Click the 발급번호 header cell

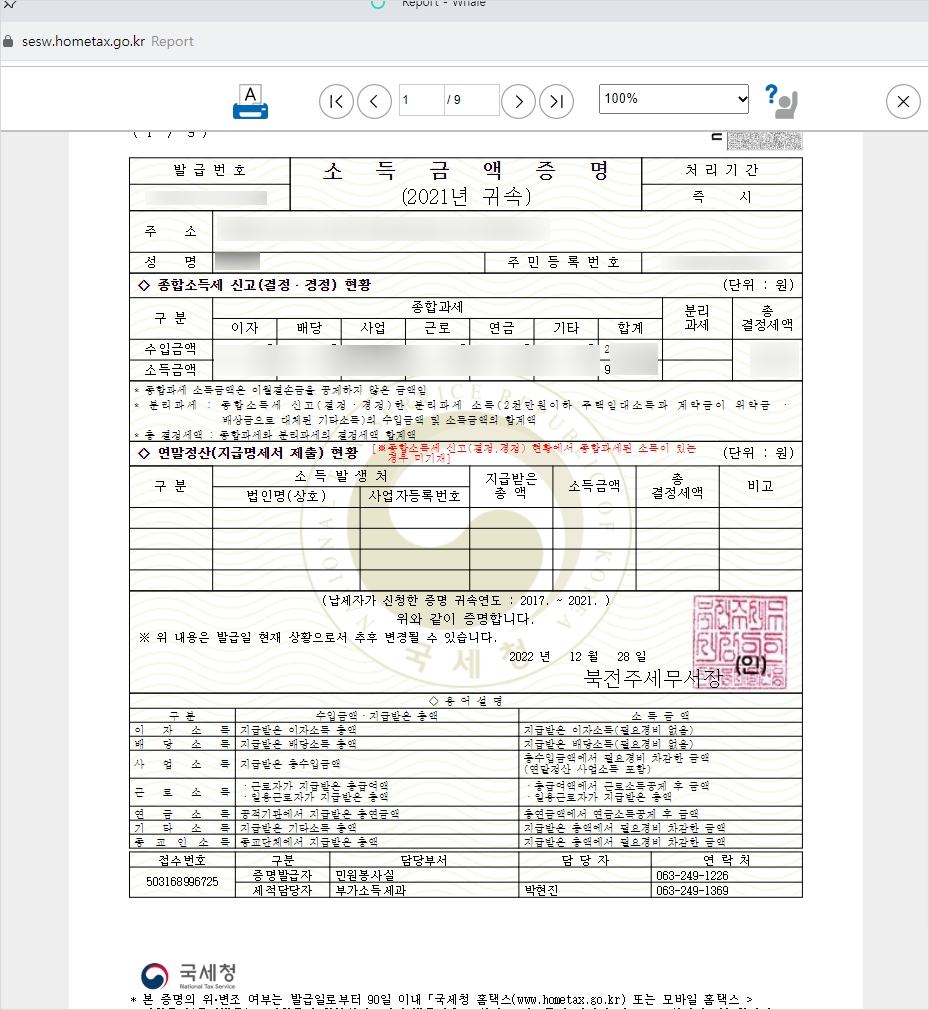209,171
